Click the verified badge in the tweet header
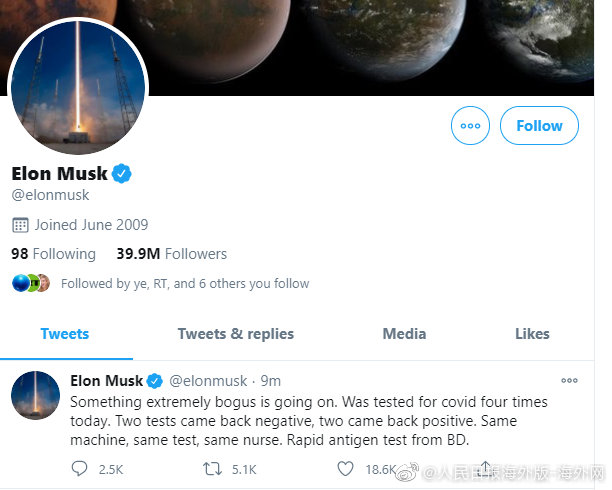This screenshot has width=612, height=490. [155, 381]
